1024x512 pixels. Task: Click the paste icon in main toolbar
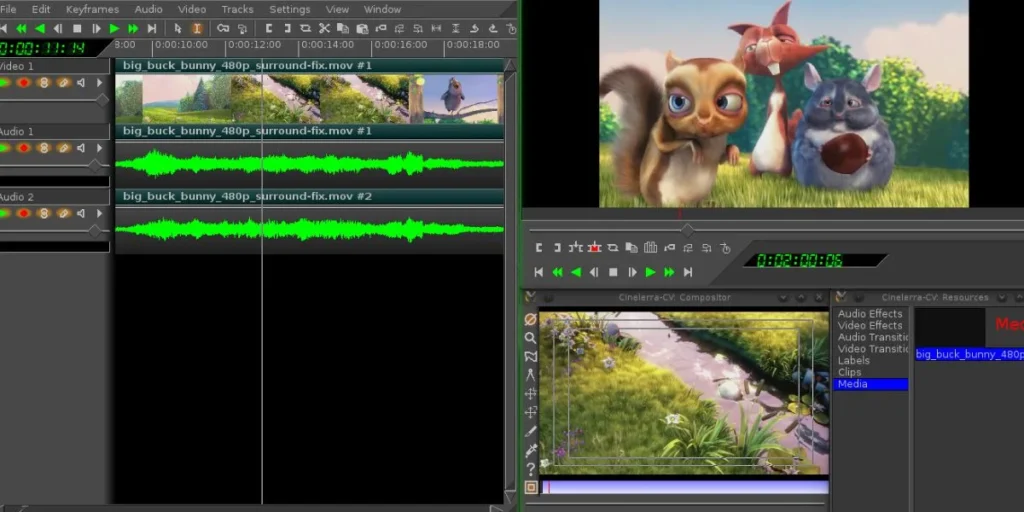point(362,29)
